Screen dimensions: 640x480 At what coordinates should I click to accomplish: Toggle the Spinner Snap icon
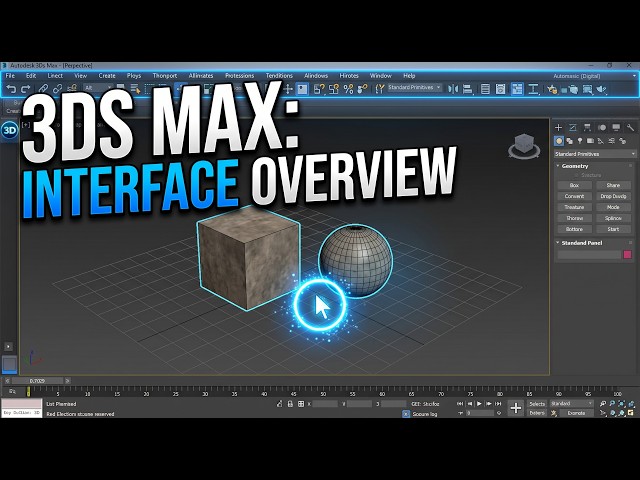coord(362,89)
